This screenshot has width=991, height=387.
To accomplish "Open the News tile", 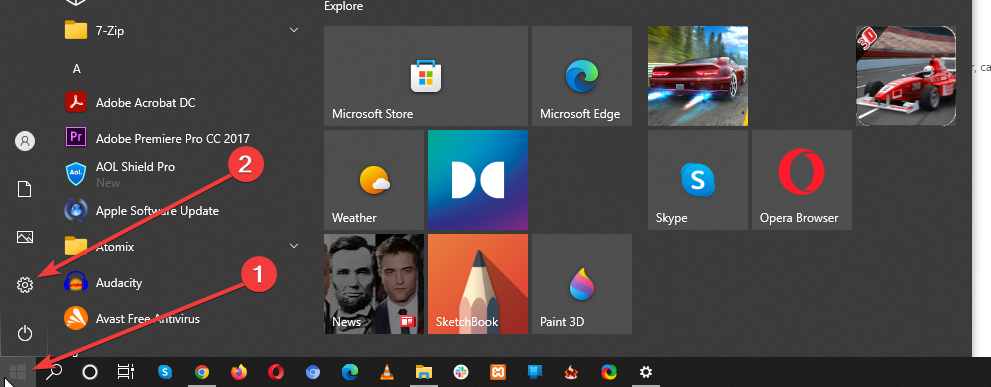I will (374, 283).
